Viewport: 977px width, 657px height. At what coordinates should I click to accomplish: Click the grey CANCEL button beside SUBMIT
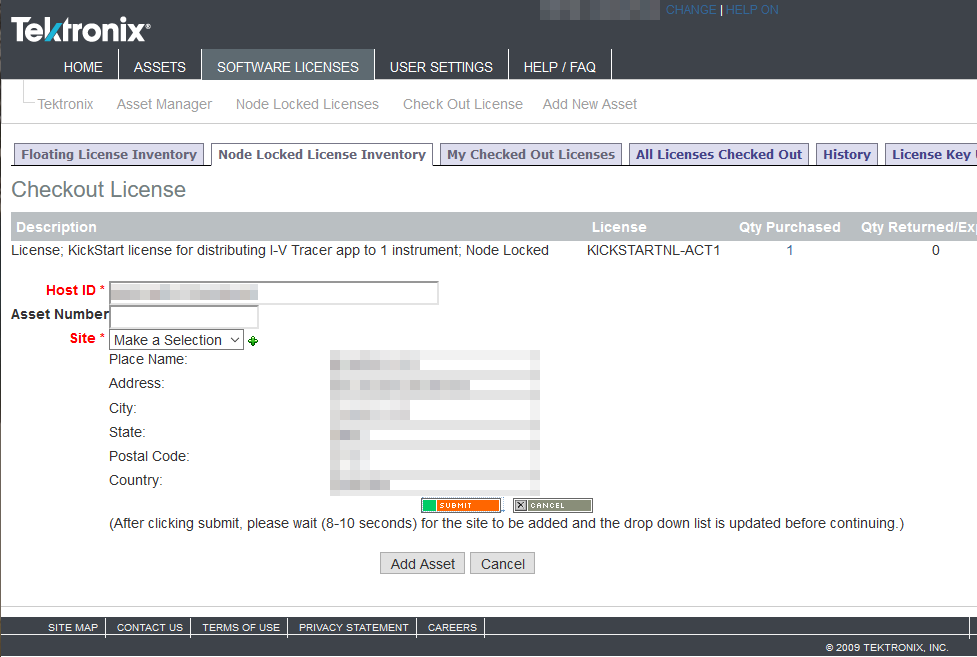pos(553,506)
